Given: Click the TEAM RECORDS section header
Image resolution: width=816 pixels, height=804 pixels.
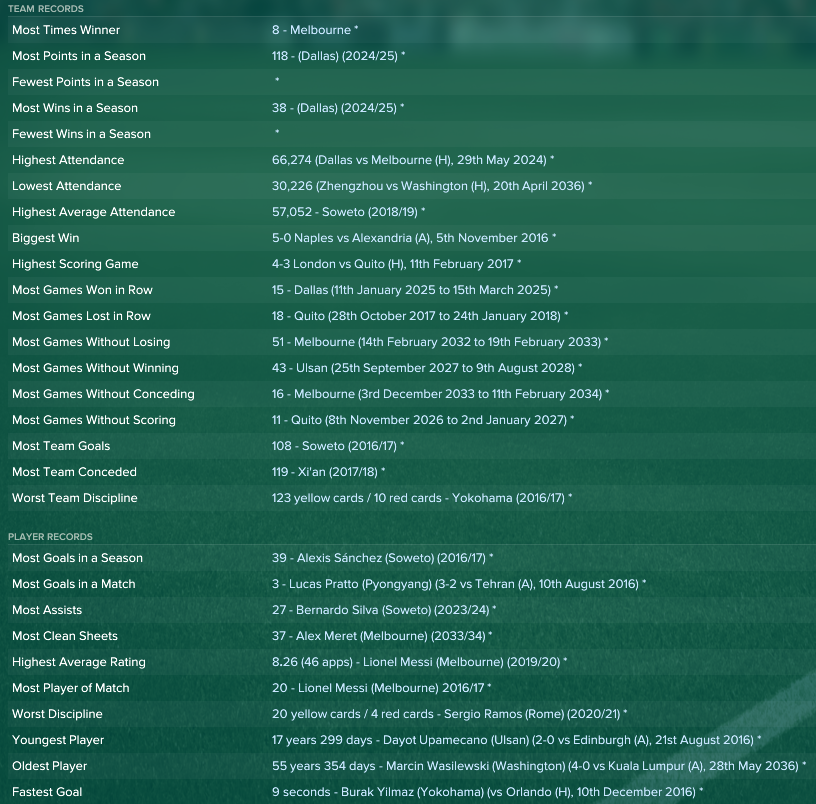Looking at the screenshot, I should click(x=46, y=8).
